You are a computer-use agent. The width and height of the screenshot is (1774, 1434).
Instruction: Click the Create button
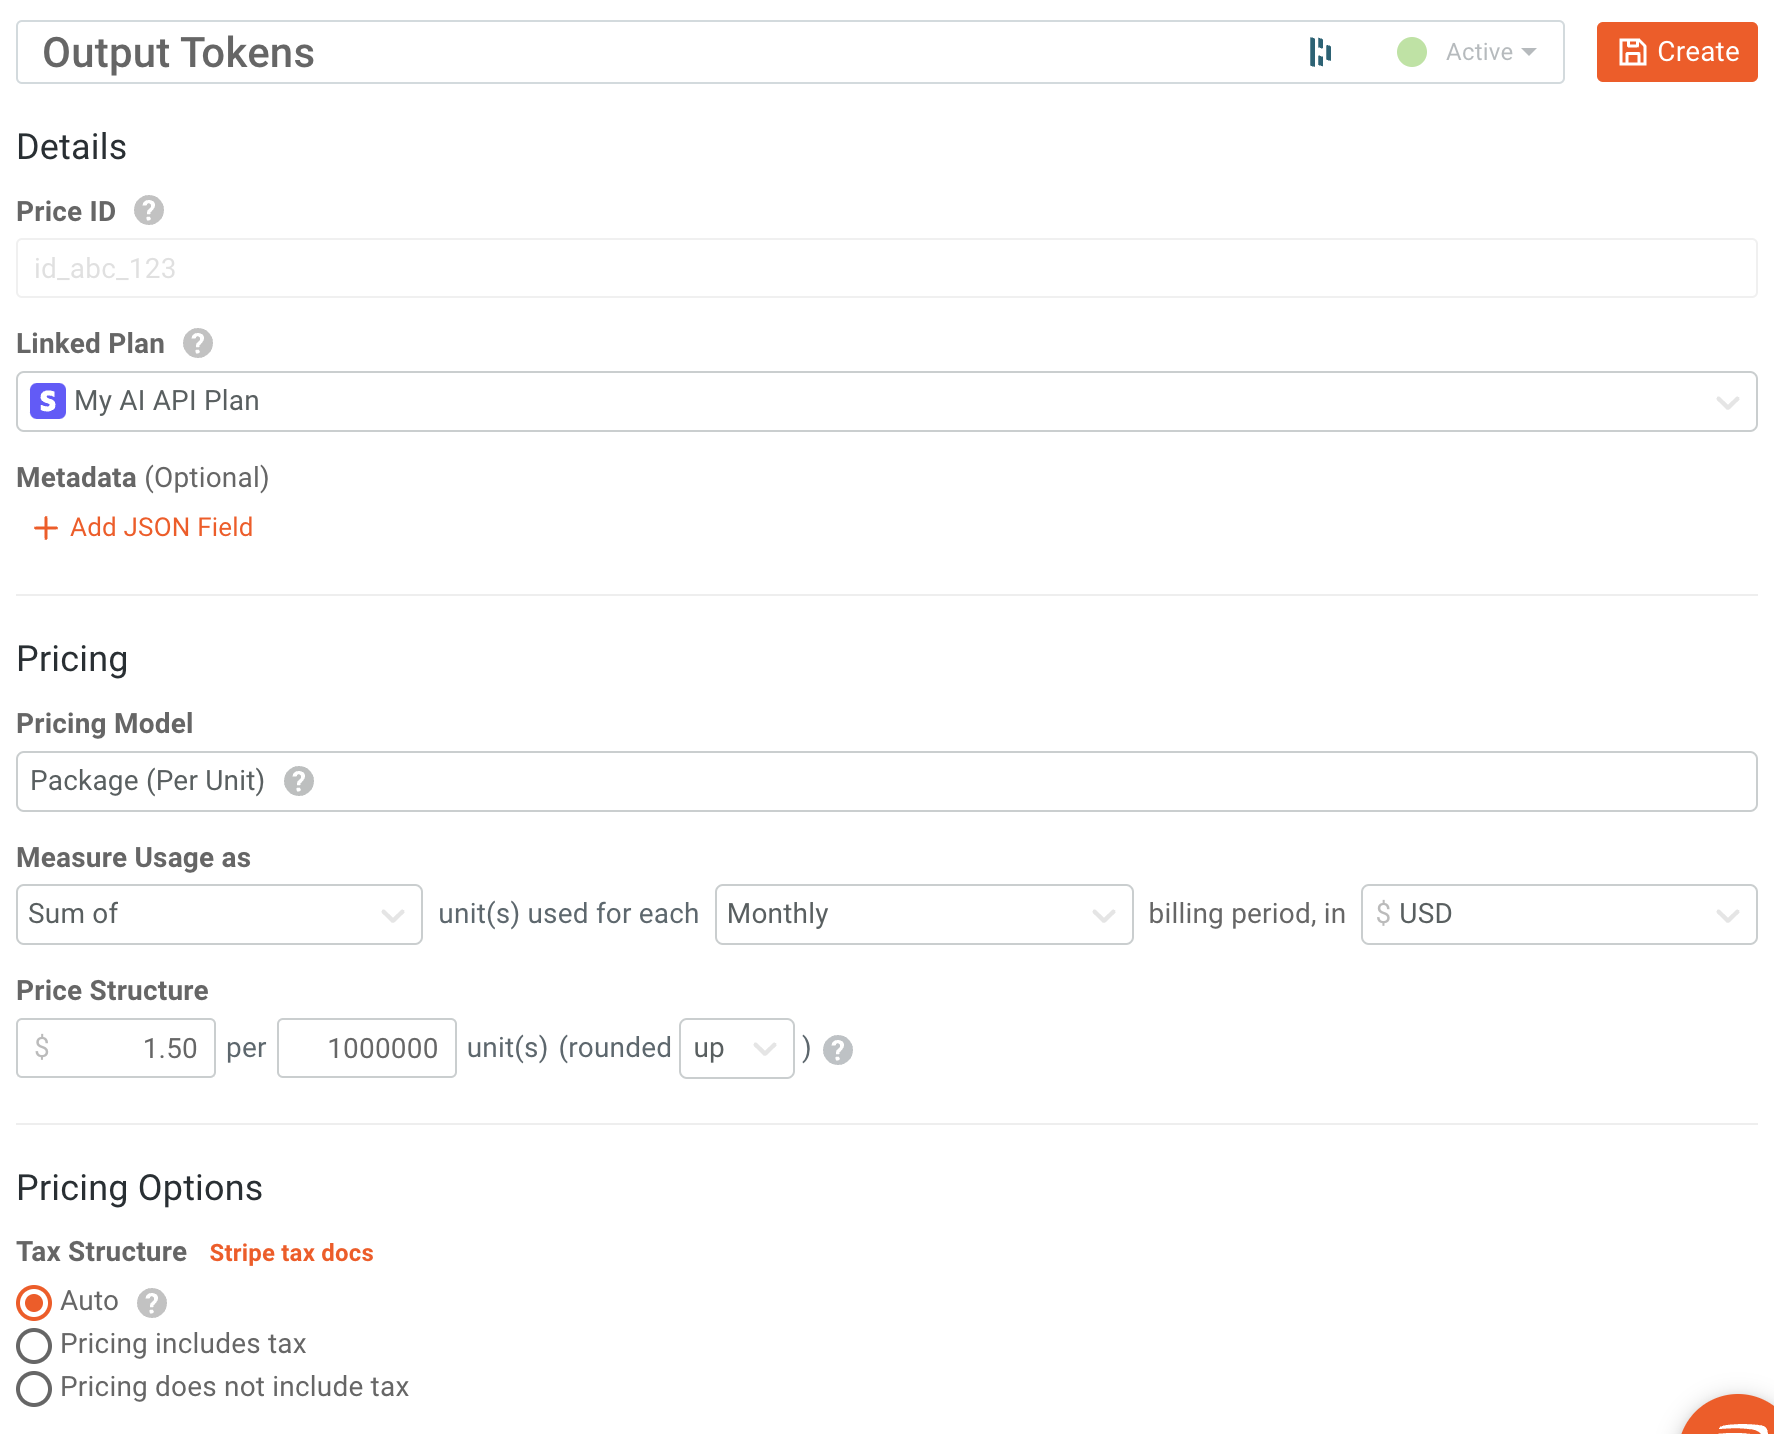(x=1676, y=51)
